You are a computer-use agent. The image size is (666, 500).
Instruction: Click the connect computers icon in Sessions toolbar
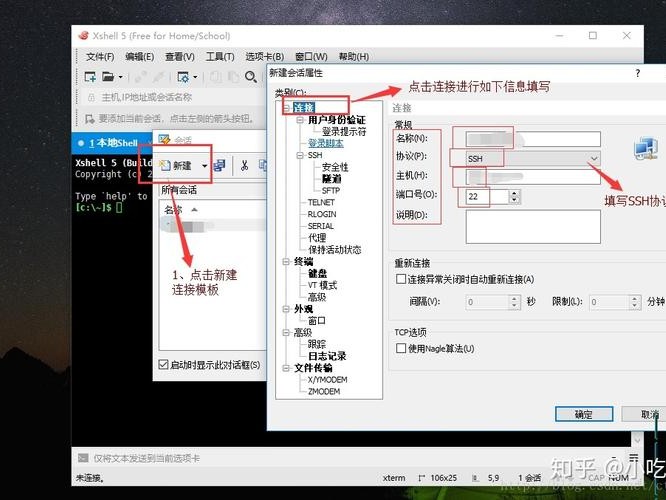(220, 165)
